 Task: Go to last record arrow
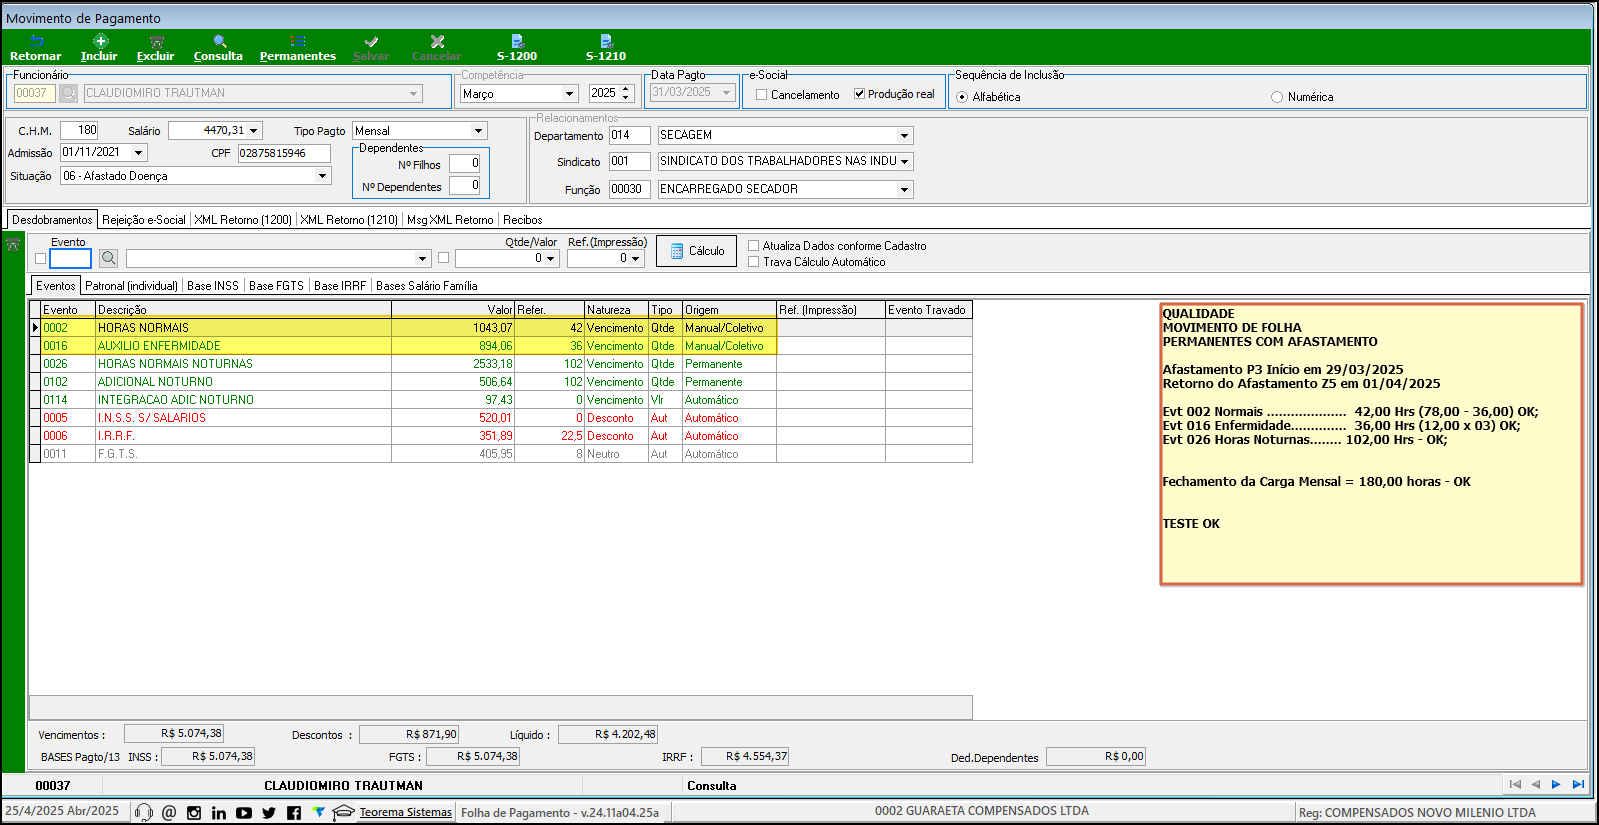click(1578, 785)
